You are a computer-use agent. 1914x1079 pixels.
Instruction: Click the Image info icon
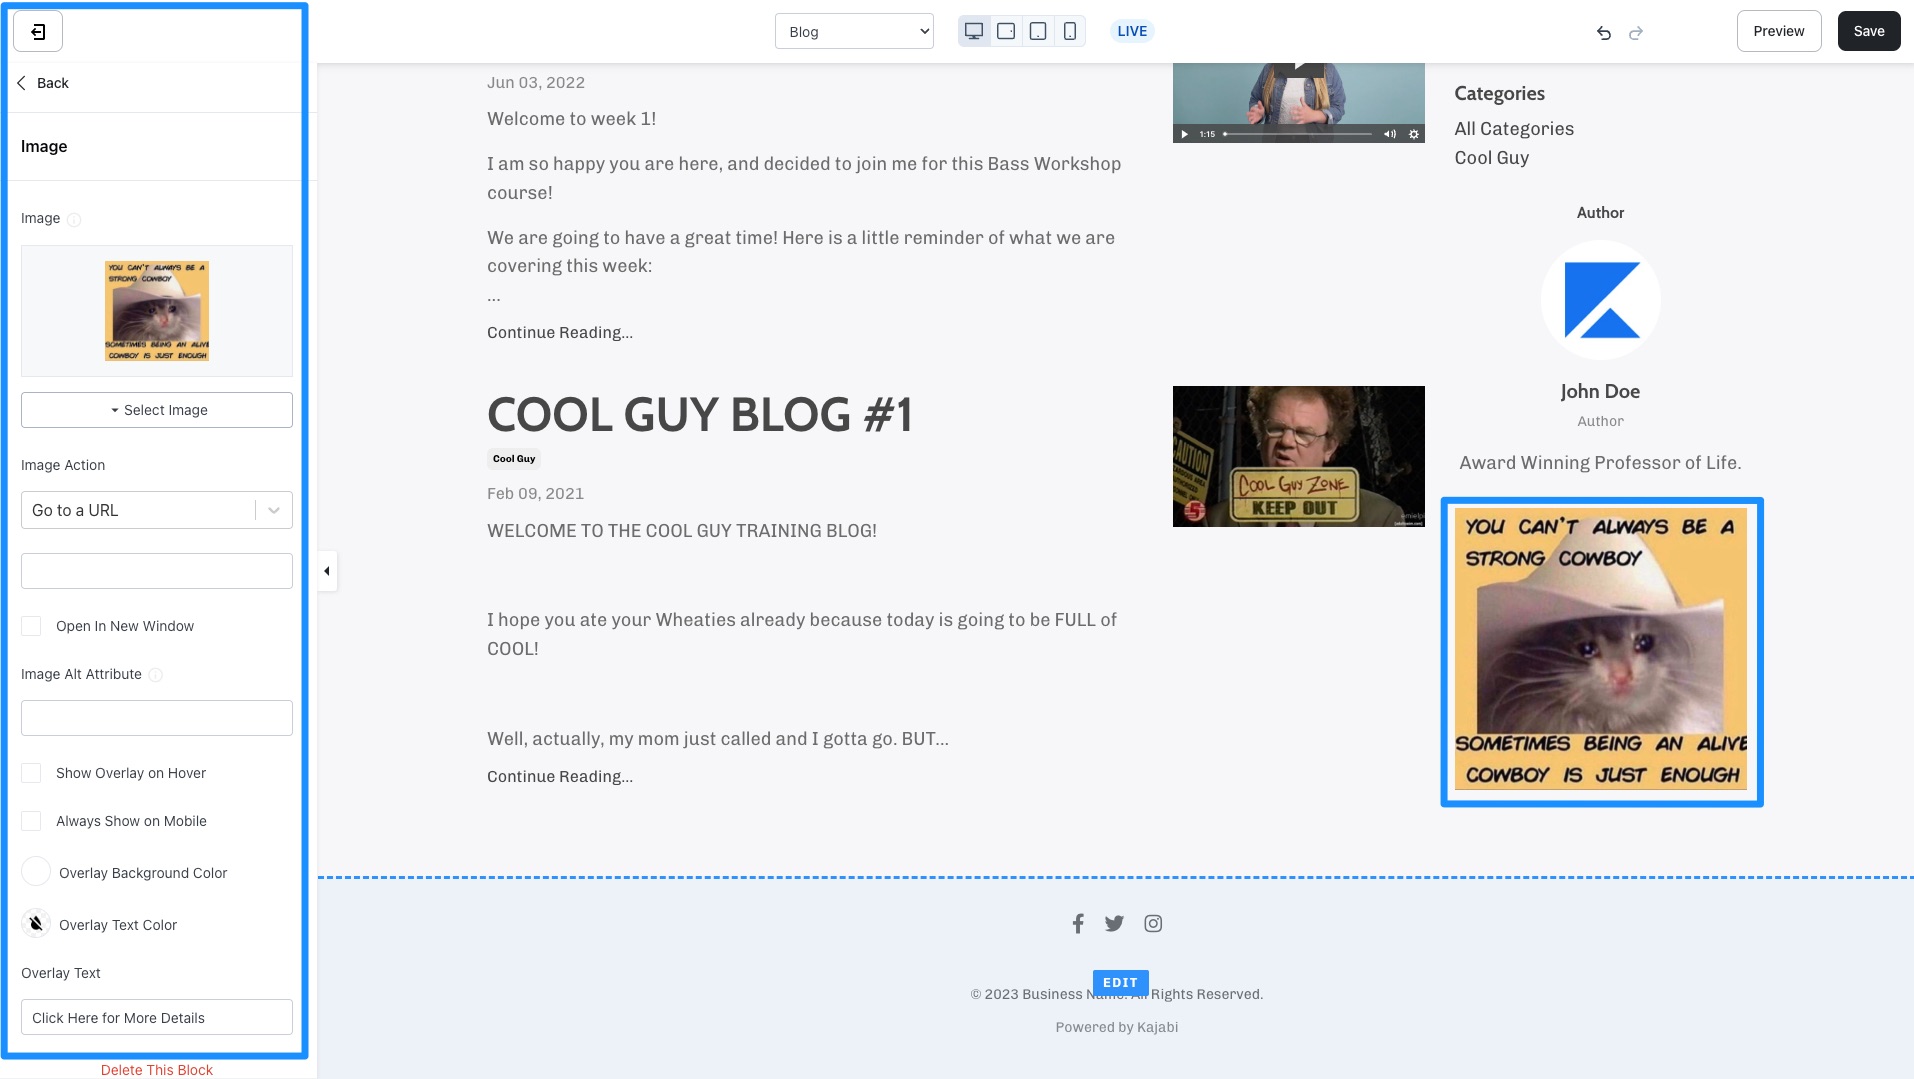(x=74, y=219)
